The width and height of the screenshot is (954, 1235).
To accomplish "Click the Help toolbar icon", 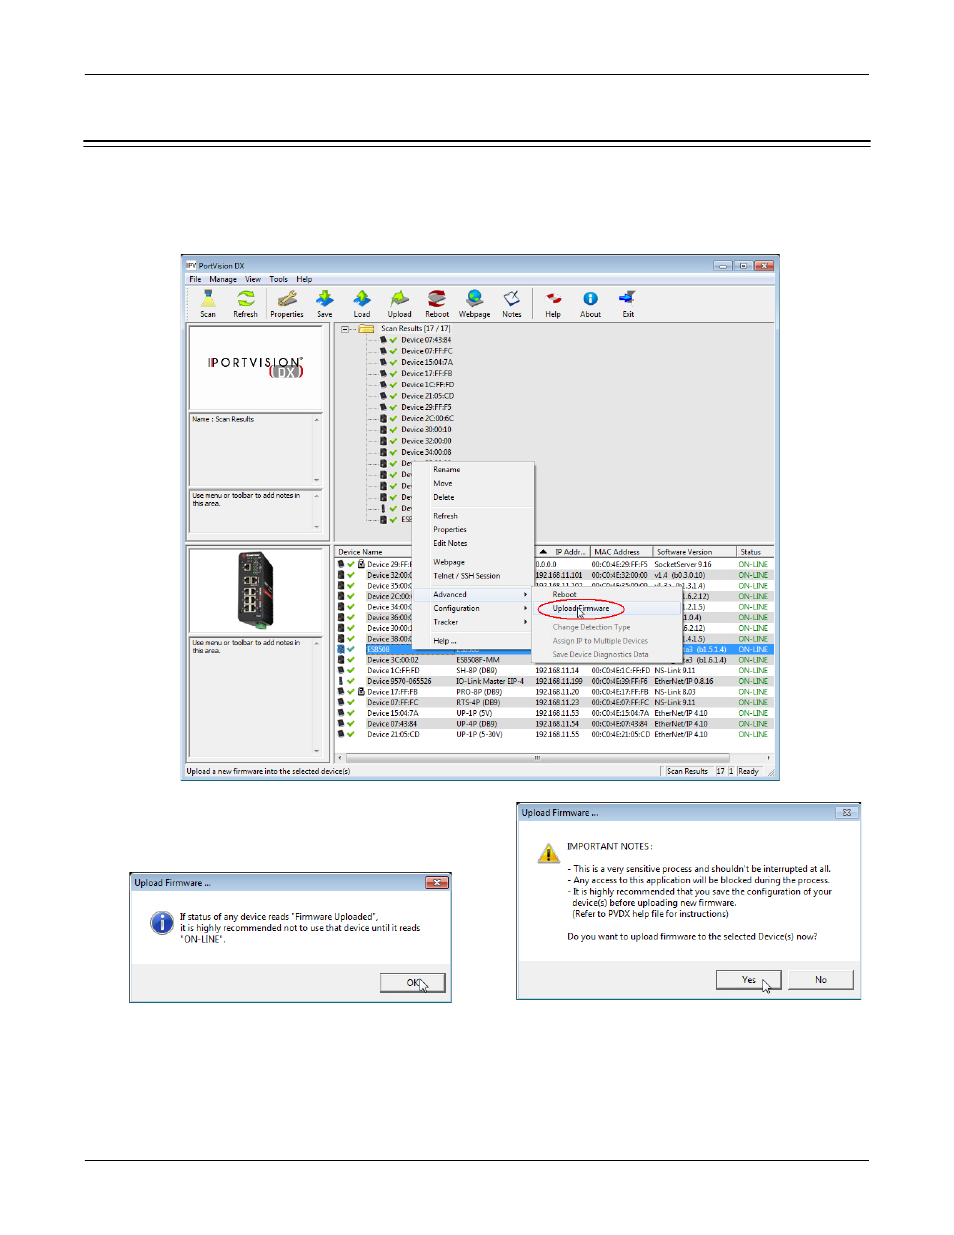I will point(553,299).
